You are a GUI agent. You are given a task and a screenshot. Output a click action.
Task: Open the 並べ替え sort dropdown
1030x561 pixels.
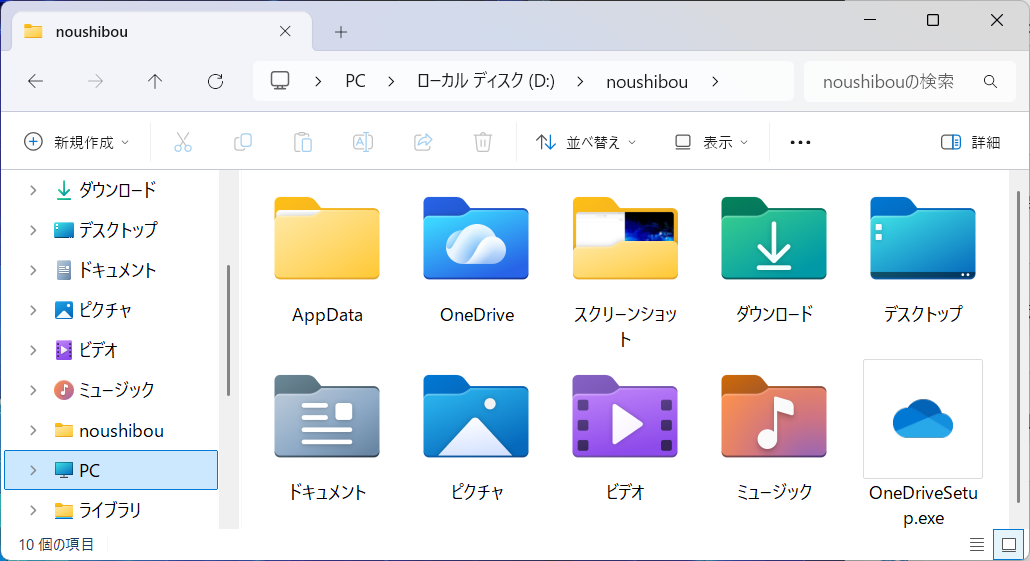pos(586,142)
